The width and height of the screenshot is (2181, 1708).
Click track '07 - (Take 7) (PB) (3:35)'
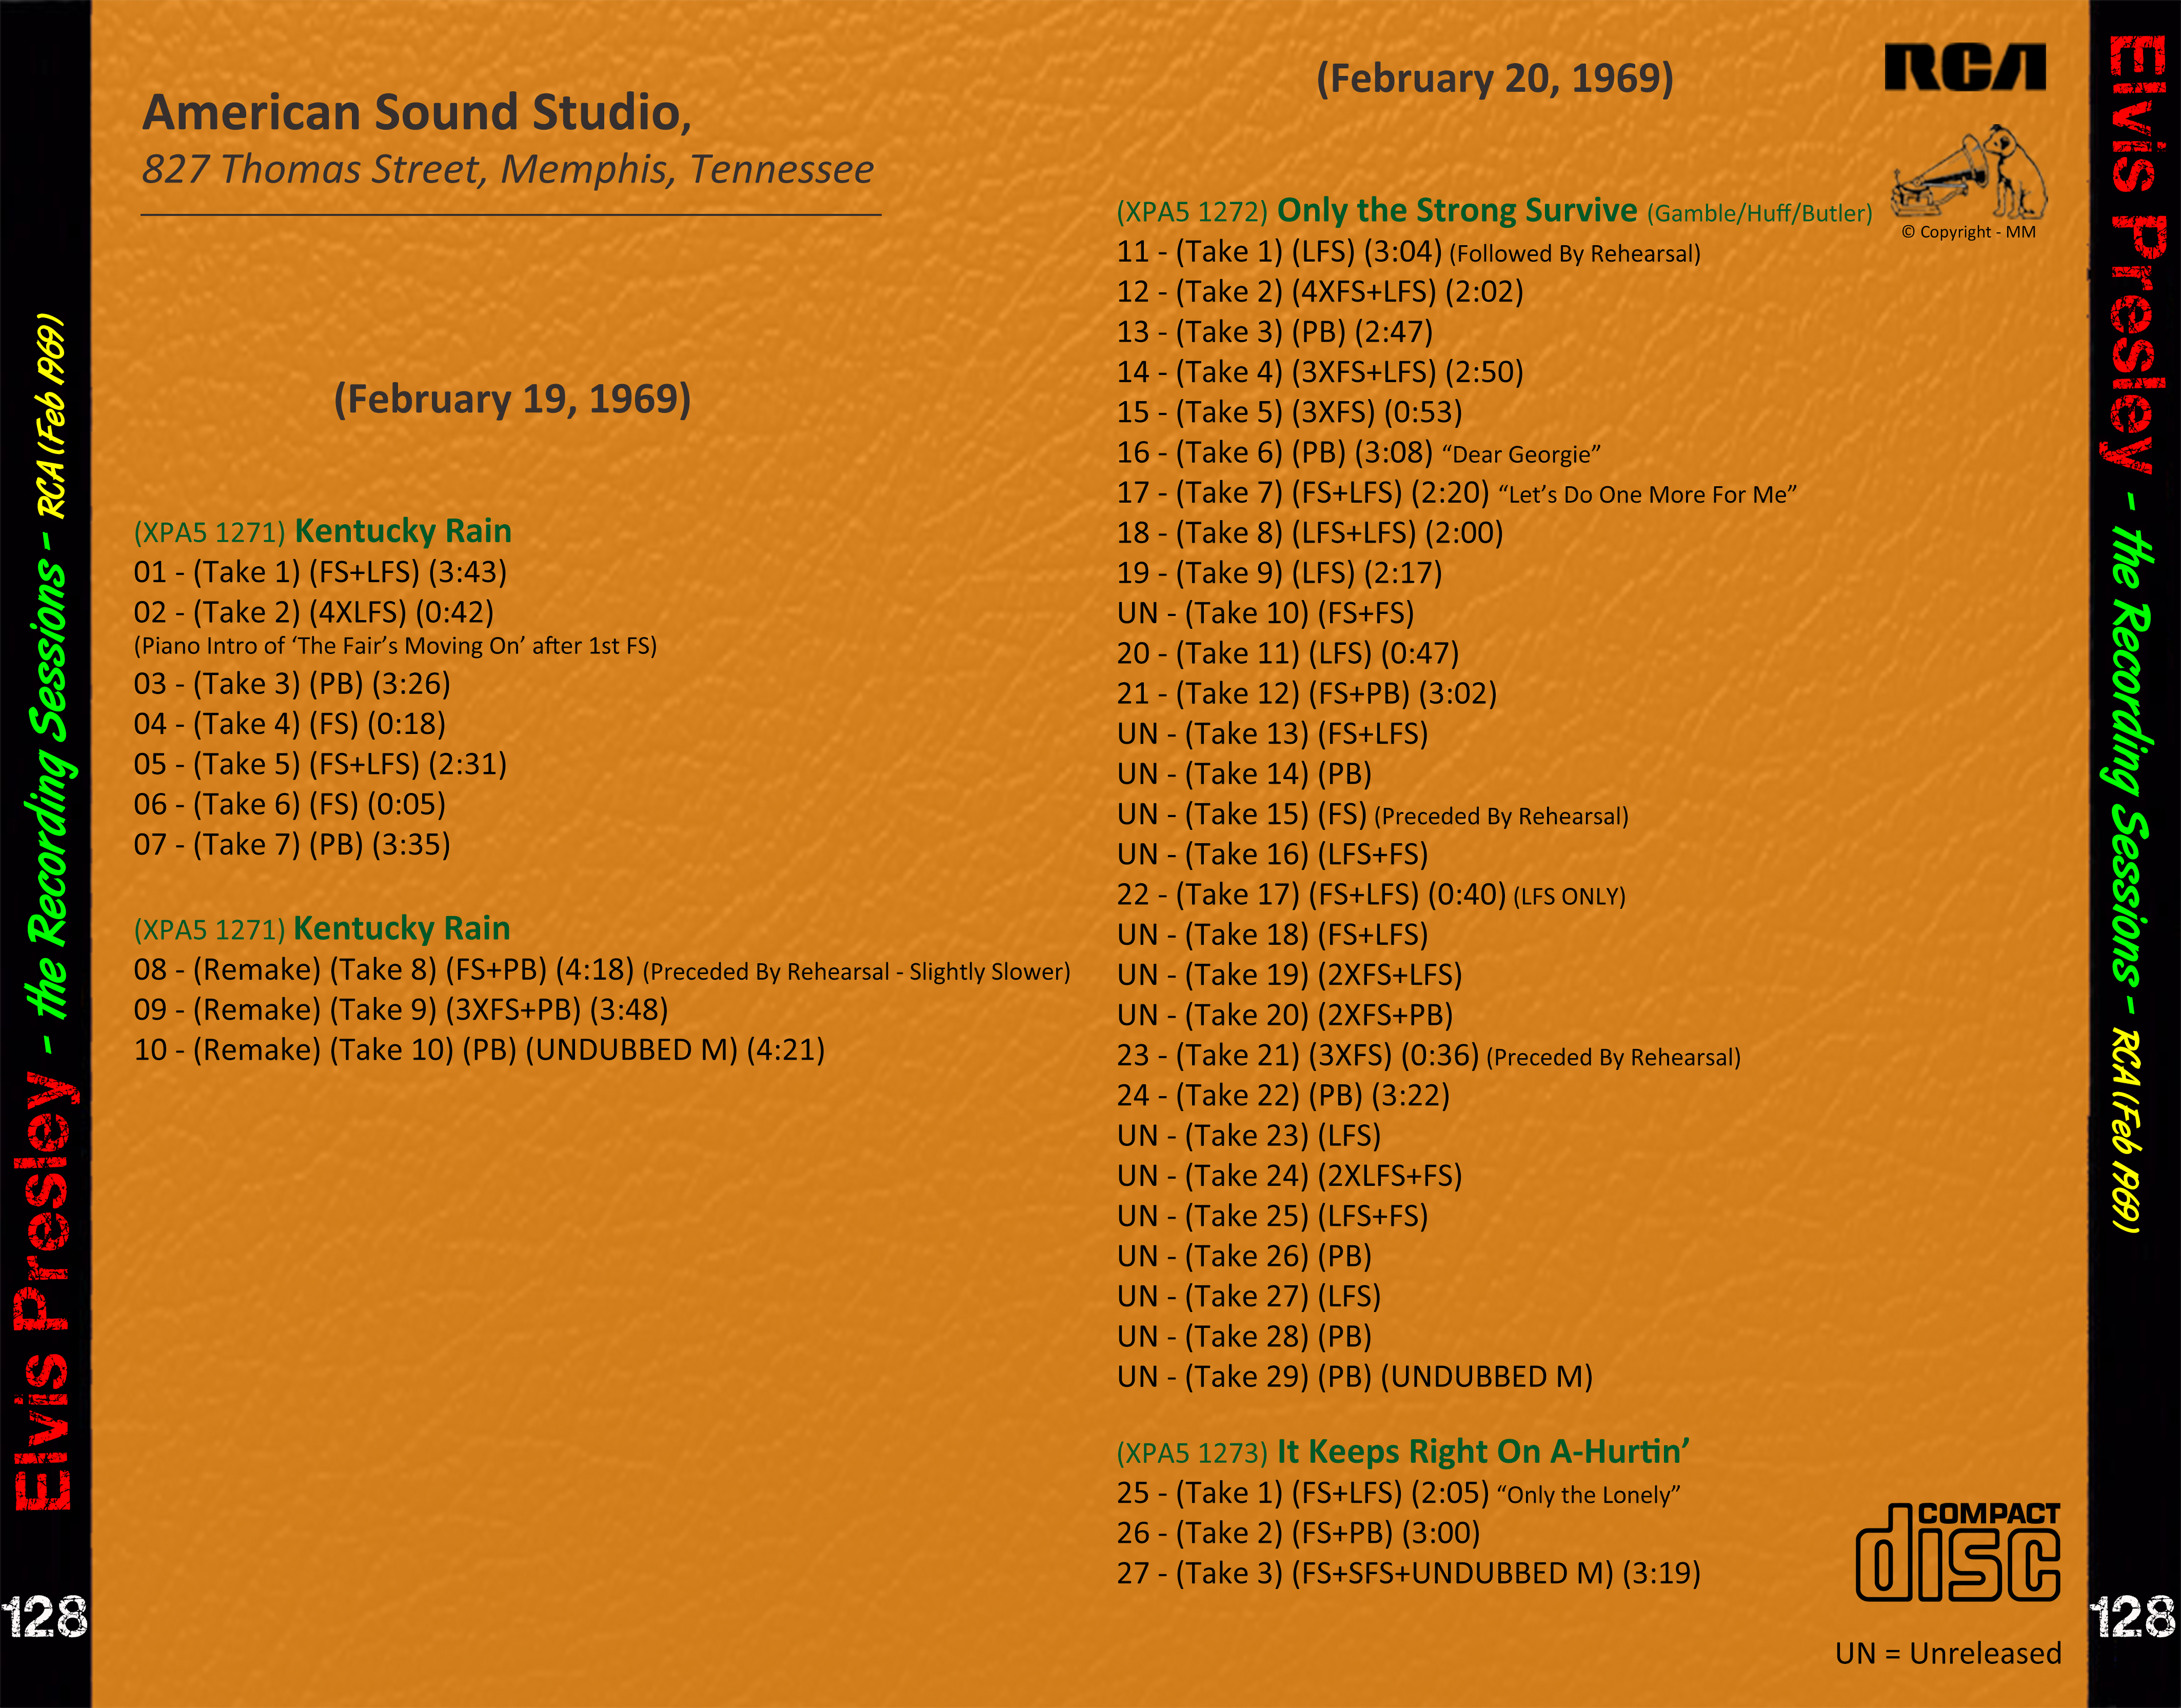(x=292, y=844)
